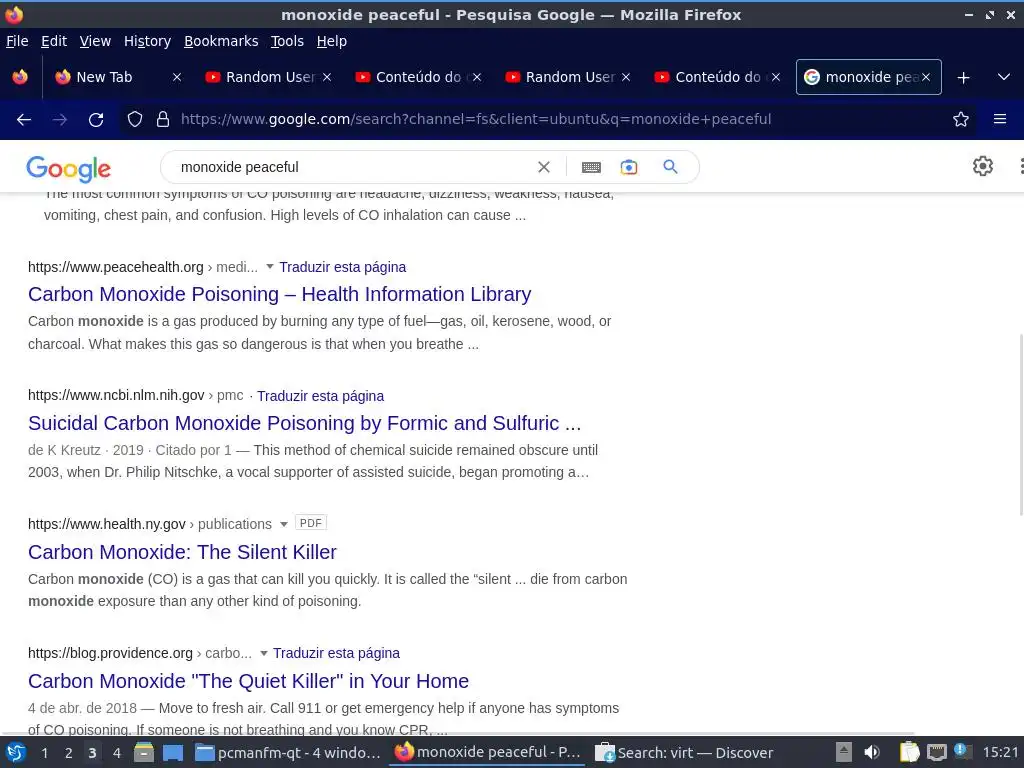Go to Google home via logo
Viewport: 1024px width, 768px height.
tap(69, 169)
